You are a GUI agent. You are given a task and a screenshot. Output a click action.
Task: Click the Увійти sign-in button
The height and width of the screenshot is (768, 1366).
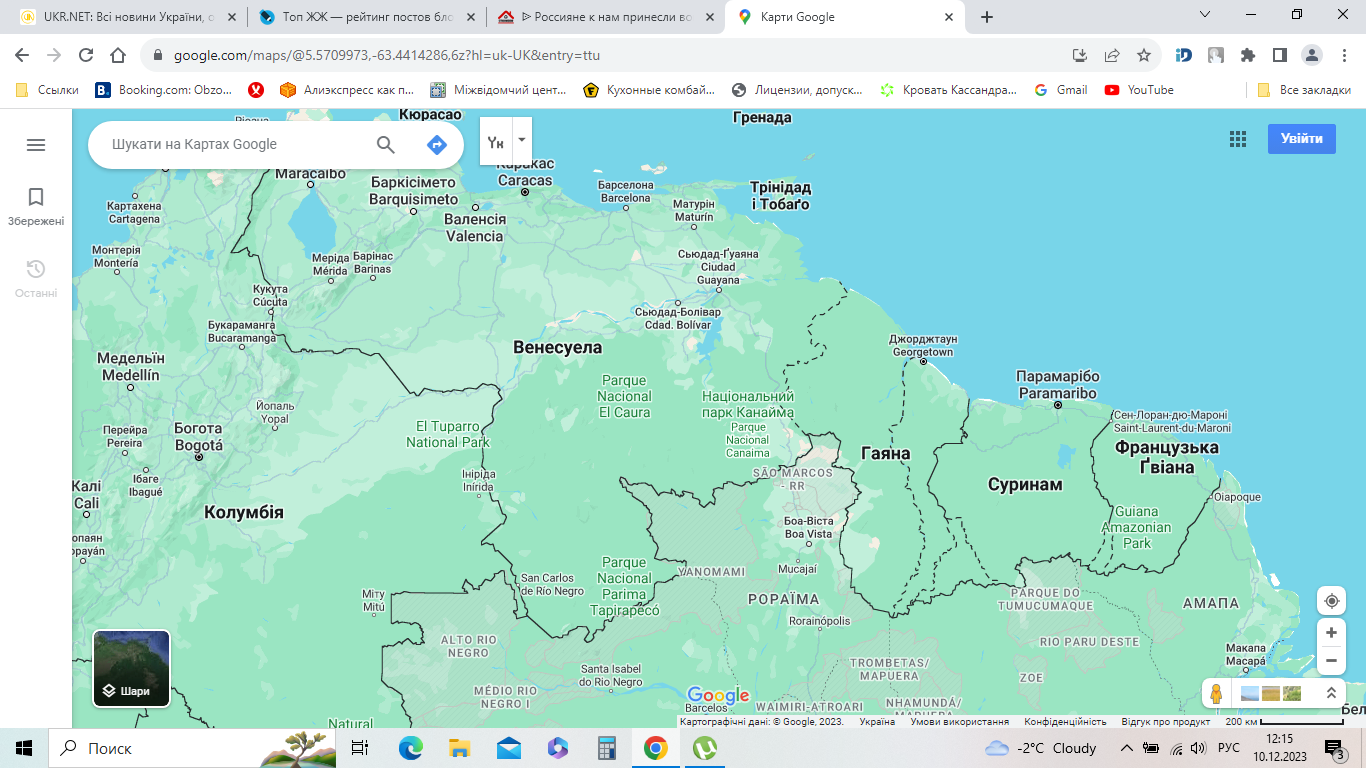click(x=1302, y=139)
